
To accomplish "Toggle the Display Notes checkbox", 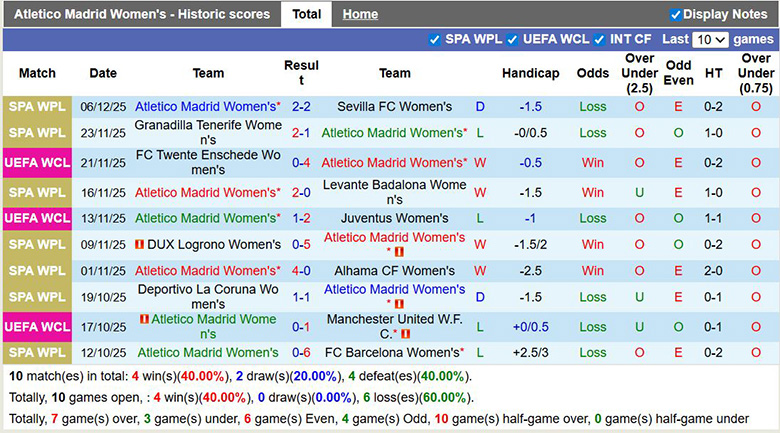I will tap(676, 15).
